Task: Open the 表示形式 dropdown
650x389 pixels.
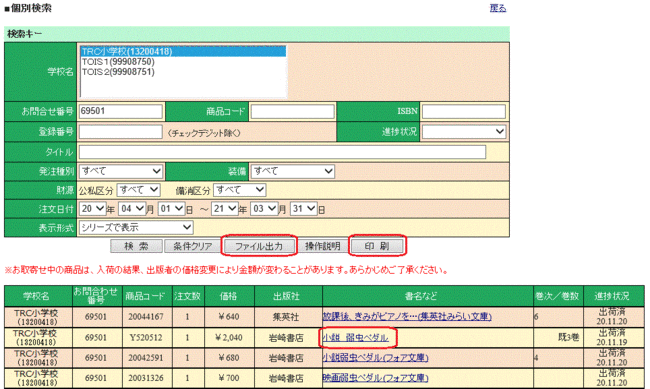Action: point(136,227)
